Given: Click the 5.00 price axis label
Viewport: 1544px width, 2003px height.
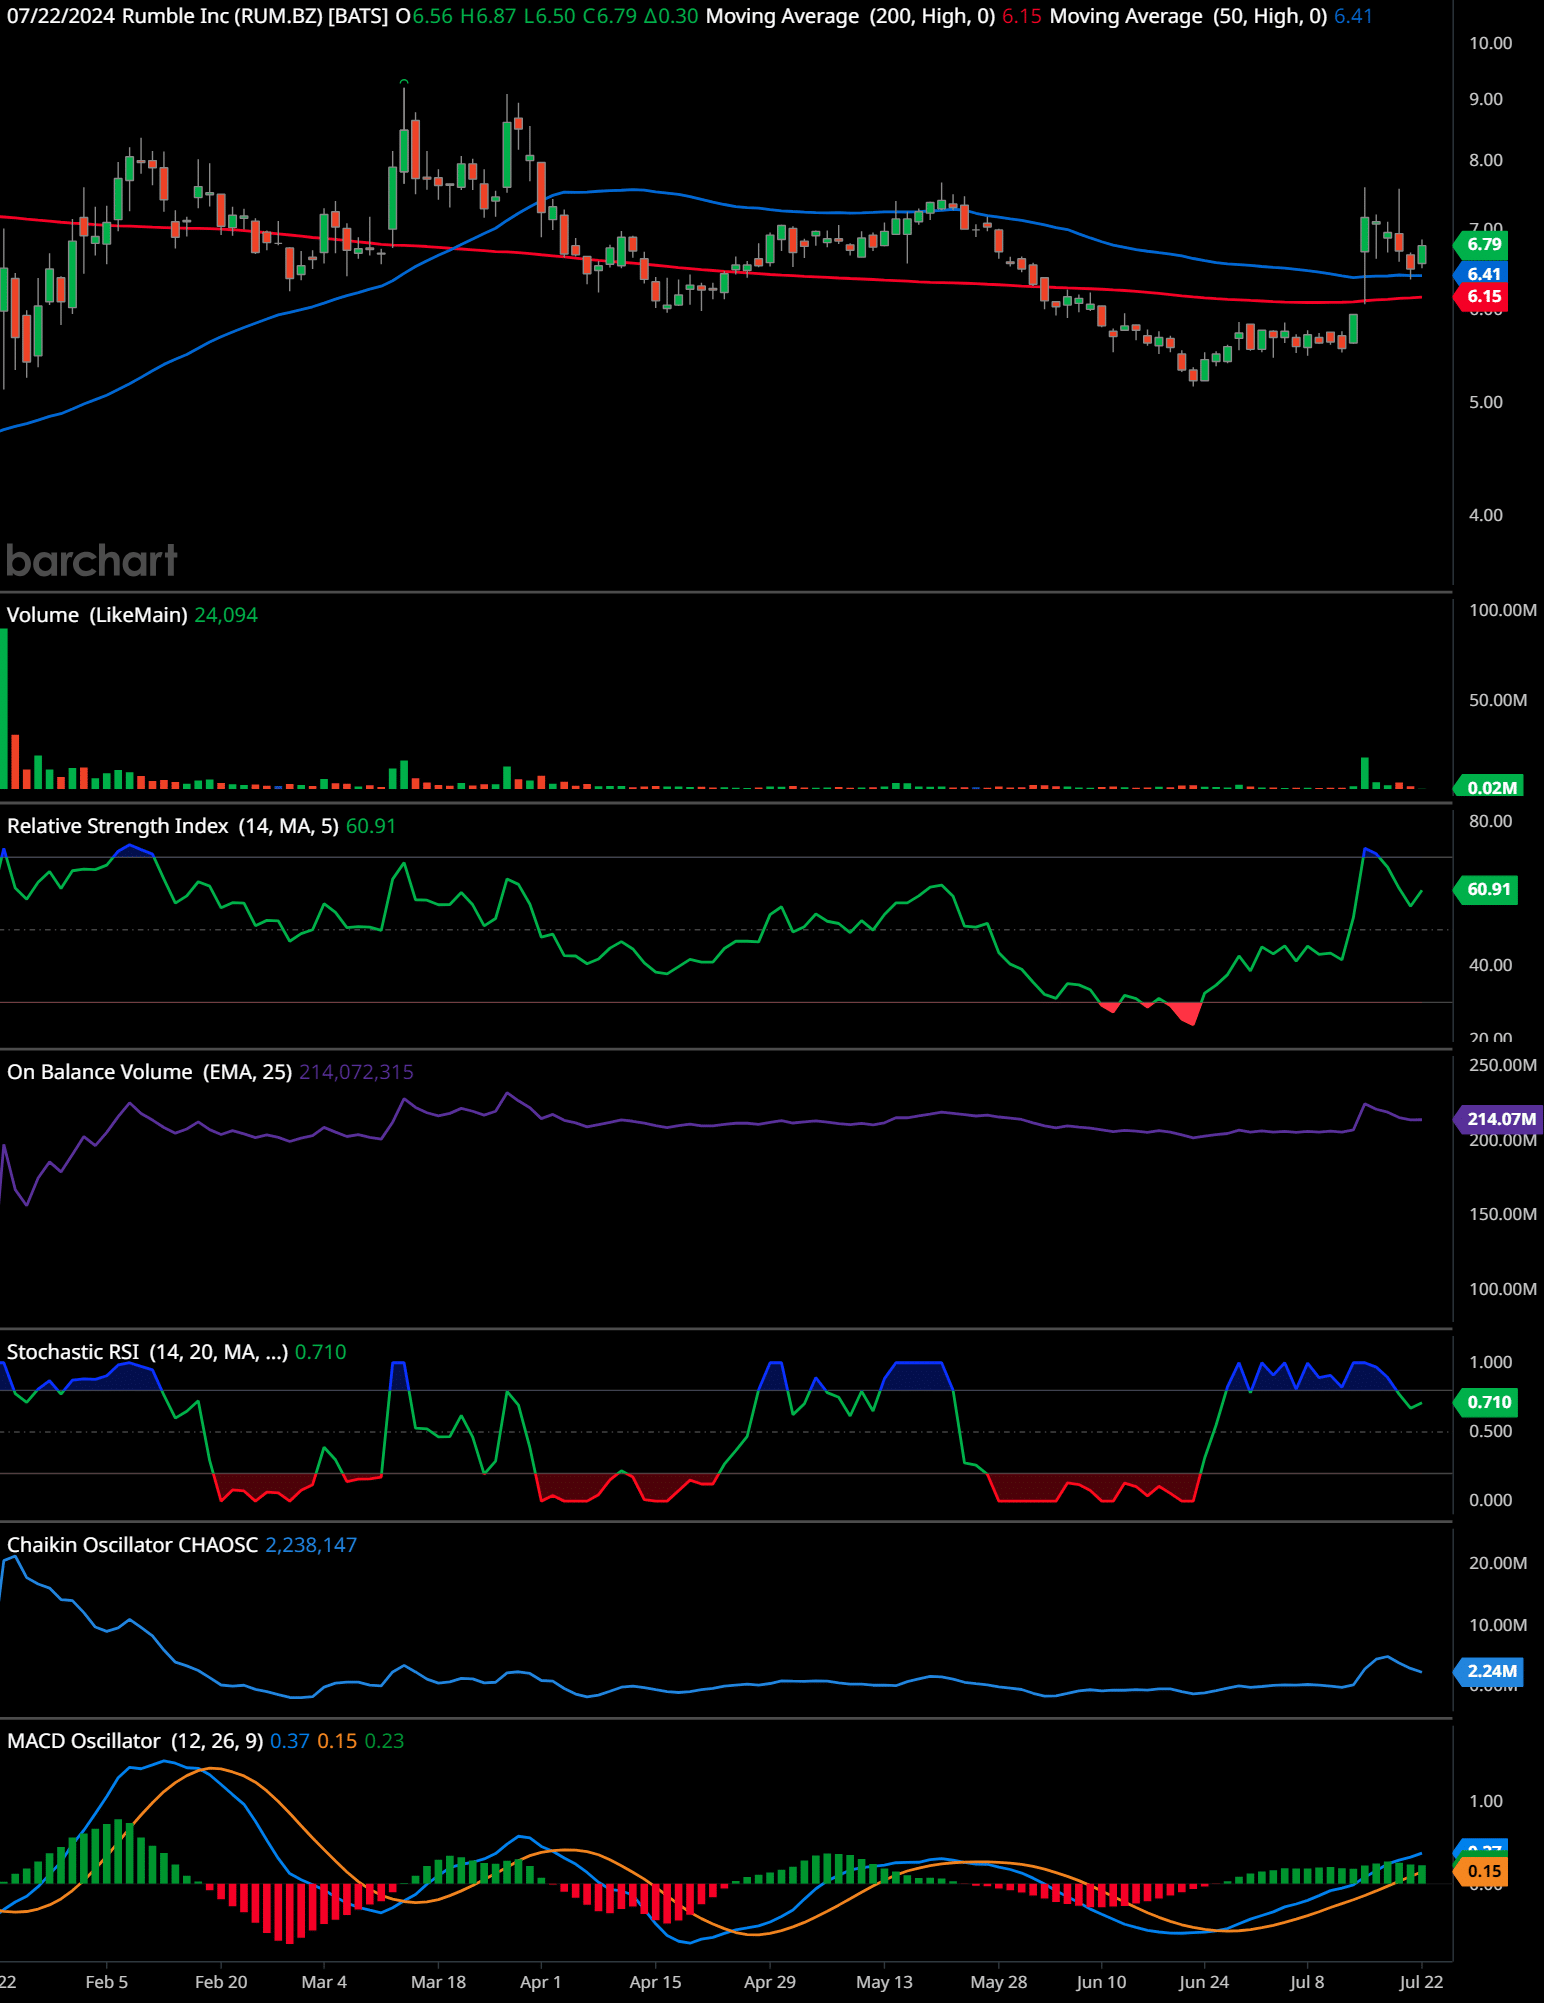Looking at the screenshot, I should [1486, 402].
